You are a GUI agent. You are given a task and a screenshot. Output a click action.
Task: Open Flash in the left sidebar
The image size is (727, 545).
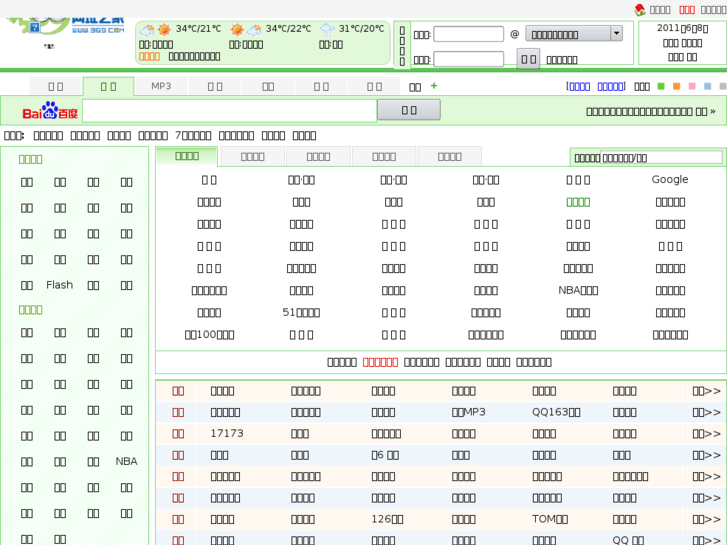(59, 285)
